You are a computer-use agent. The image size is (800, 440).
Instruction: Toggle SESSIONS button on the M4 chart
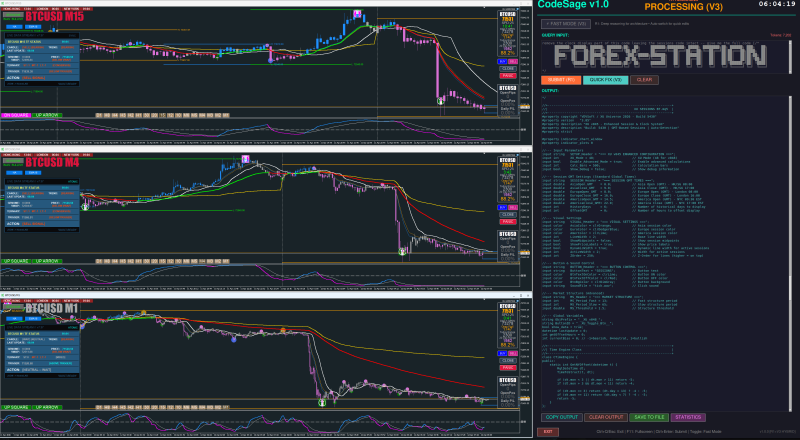pos(14,161)
